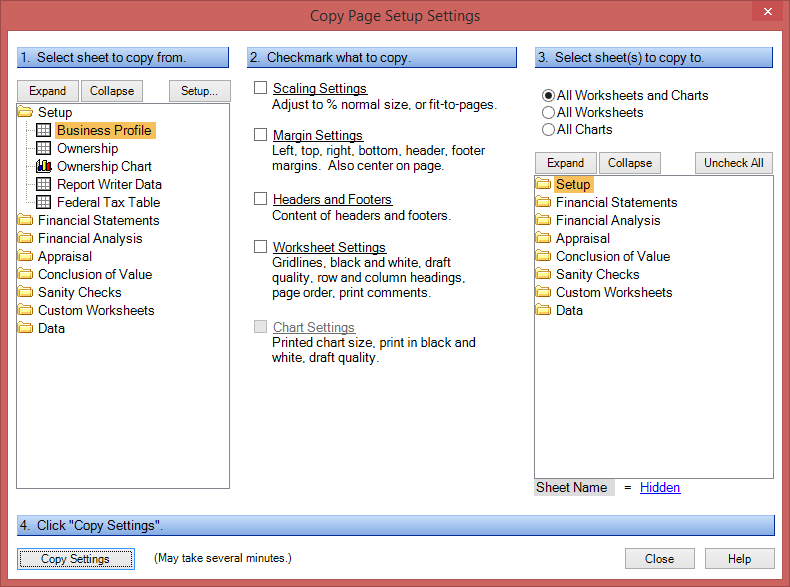Click the Financial Statements folder icon in left tree

(x=25, y=220)
